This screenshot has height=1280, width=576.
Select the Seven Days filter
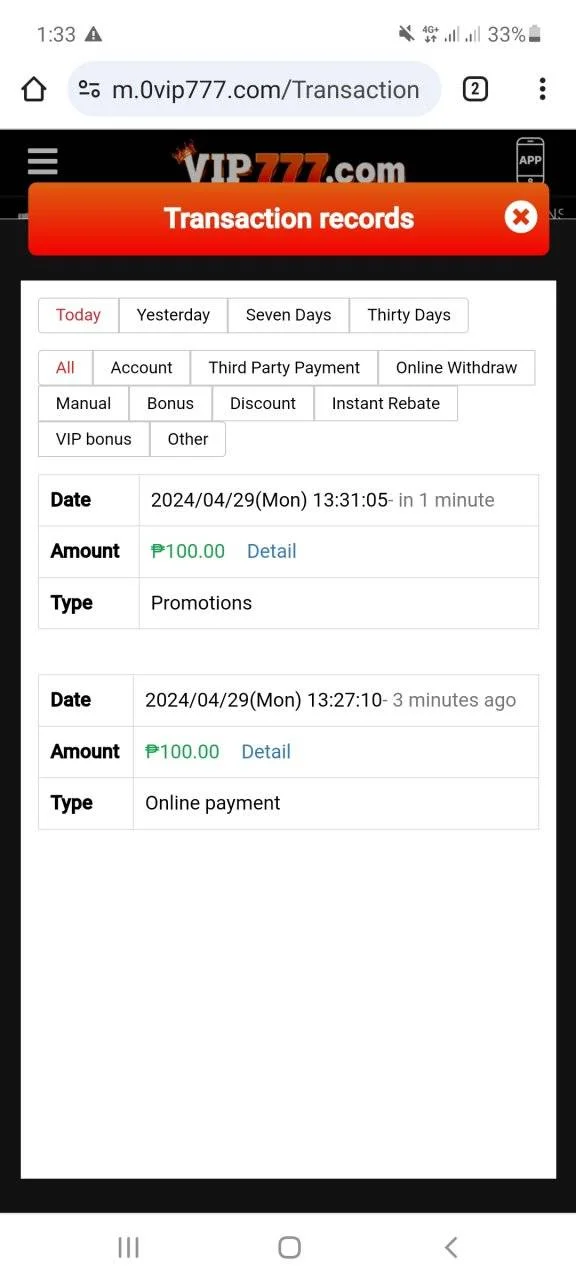(x=288, y=315)
